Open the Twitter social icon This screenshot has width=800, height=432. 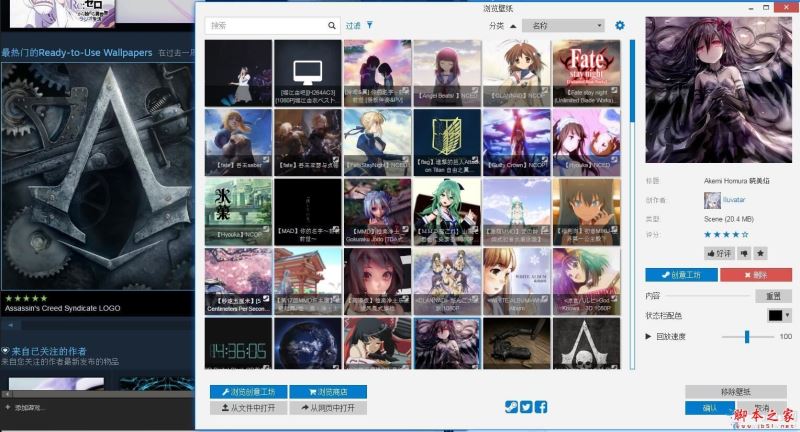(526, 406)
